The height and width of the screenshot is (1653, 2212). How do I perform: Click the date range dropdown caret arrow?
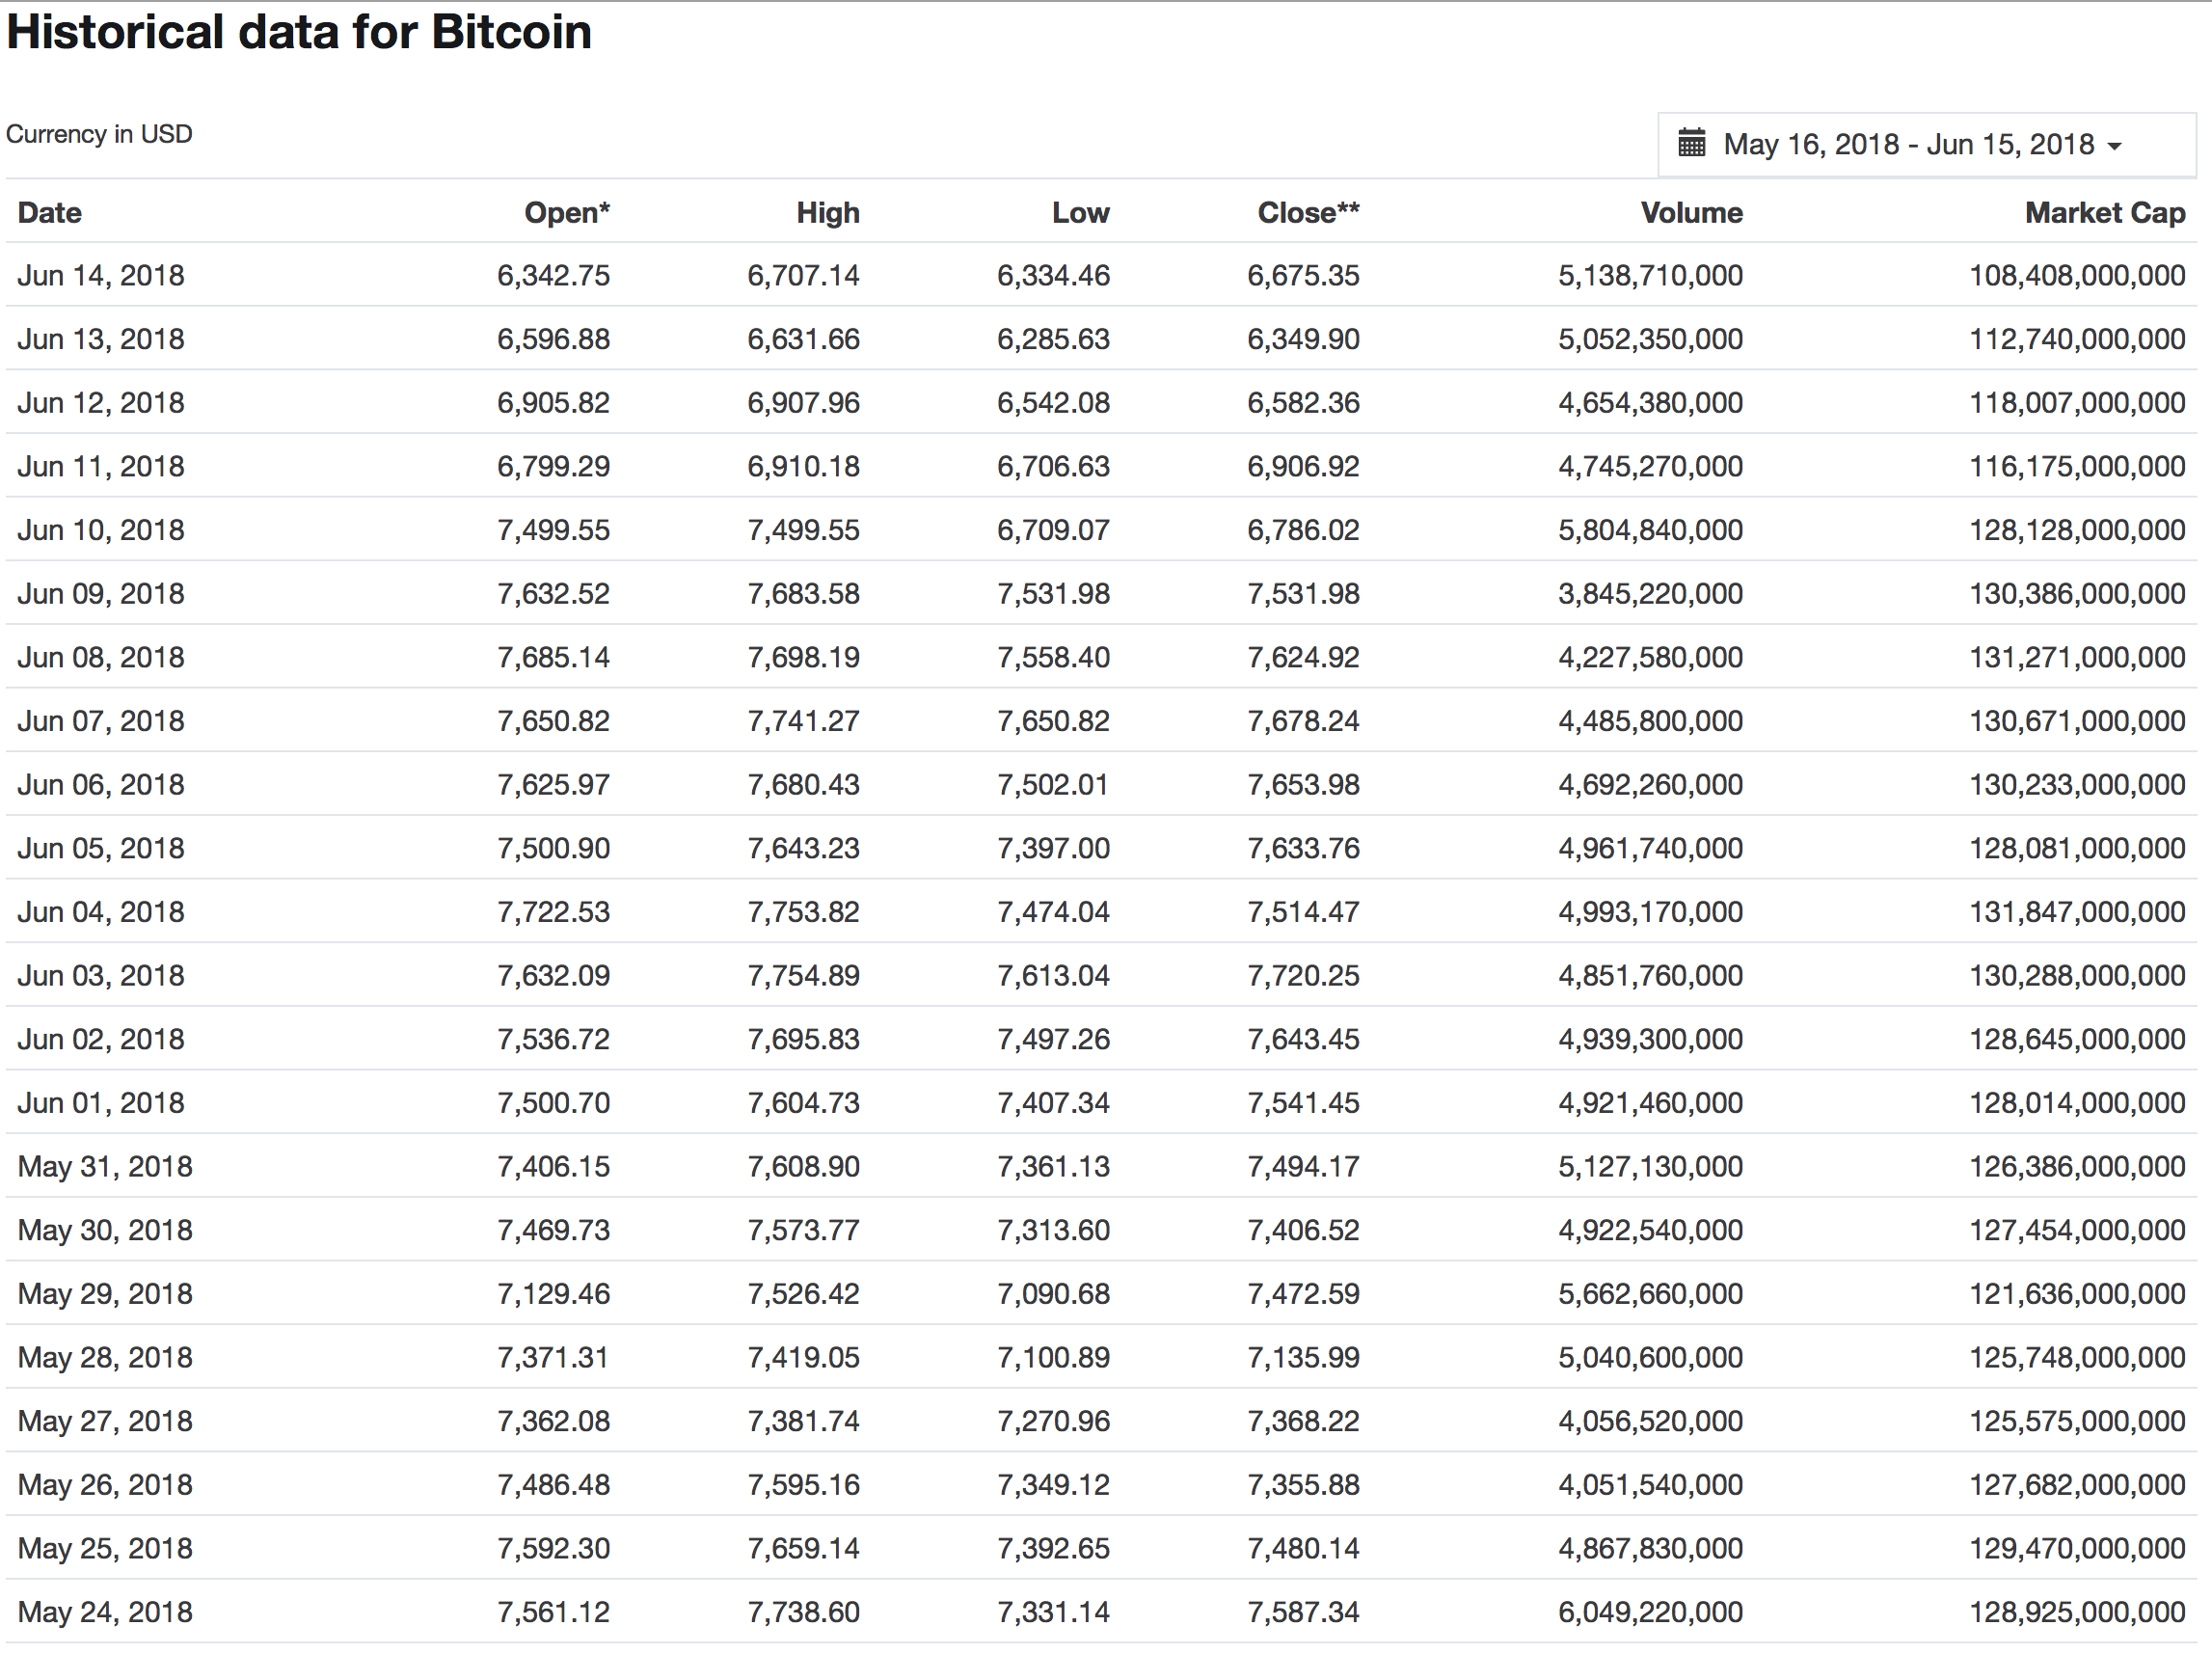[2114, 146]
